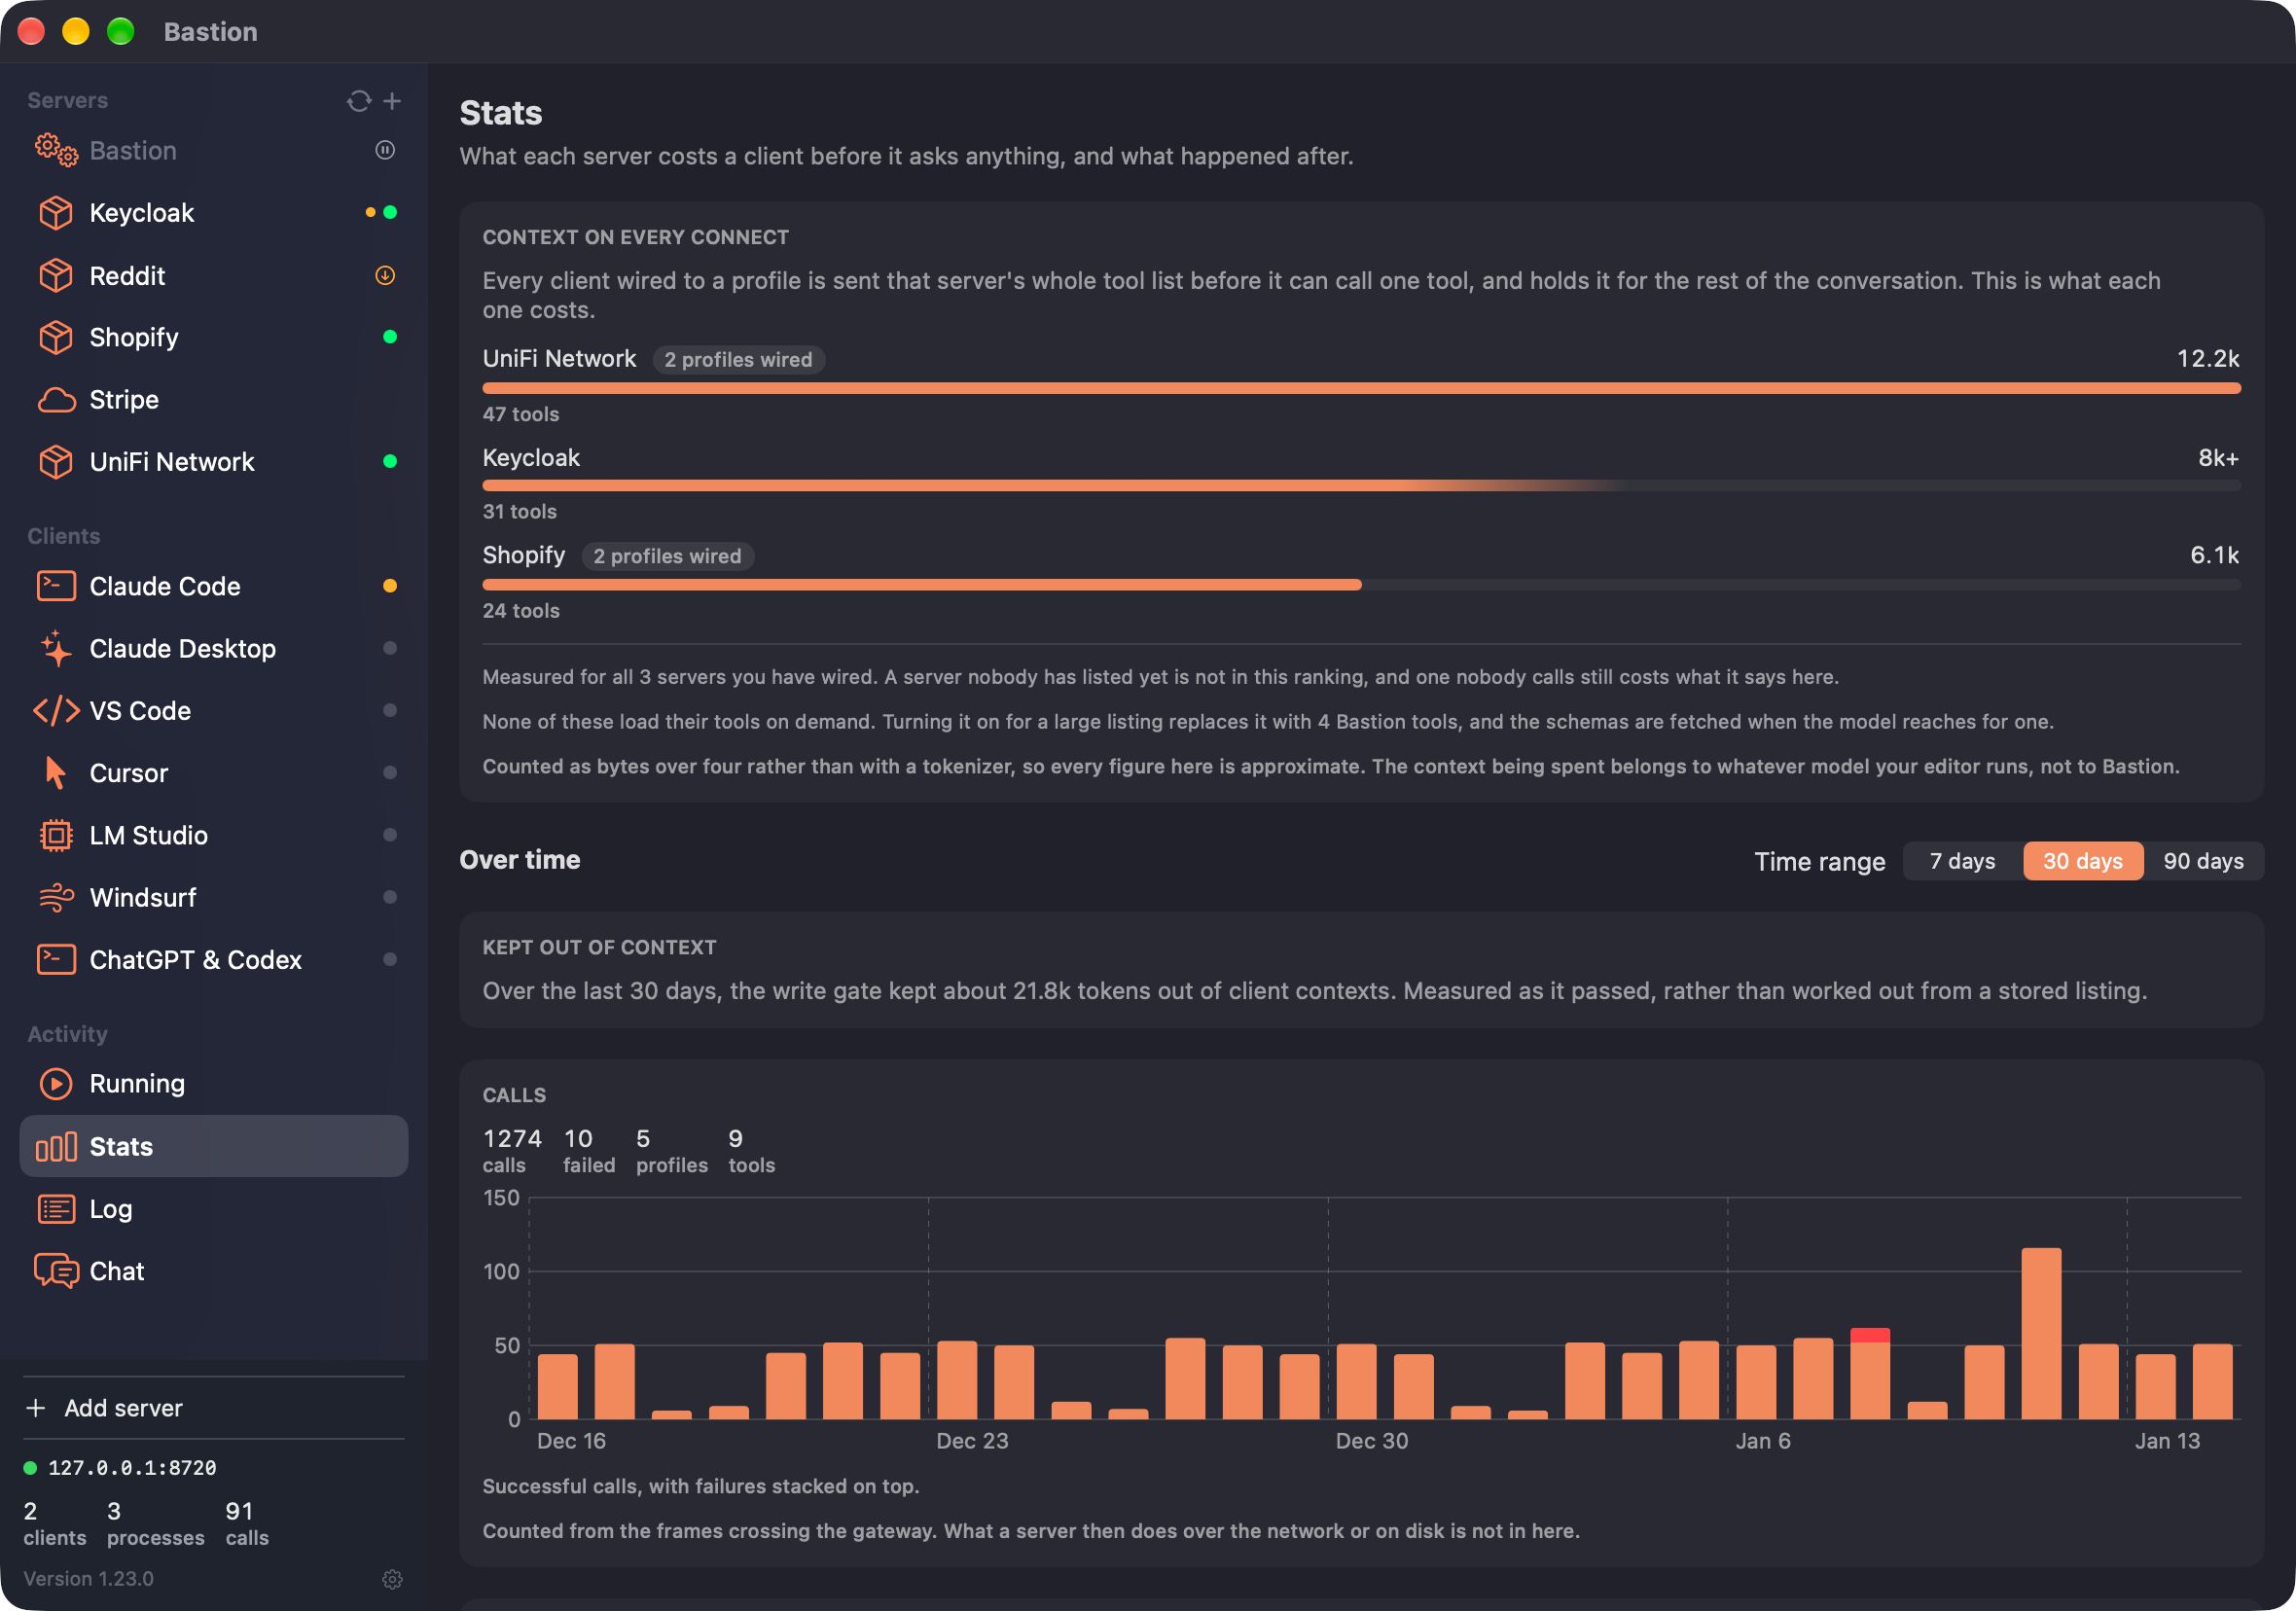2296x1611 pixels.
Task: Click the Claude Desktop sparkle icon
Action: (56, 648)
